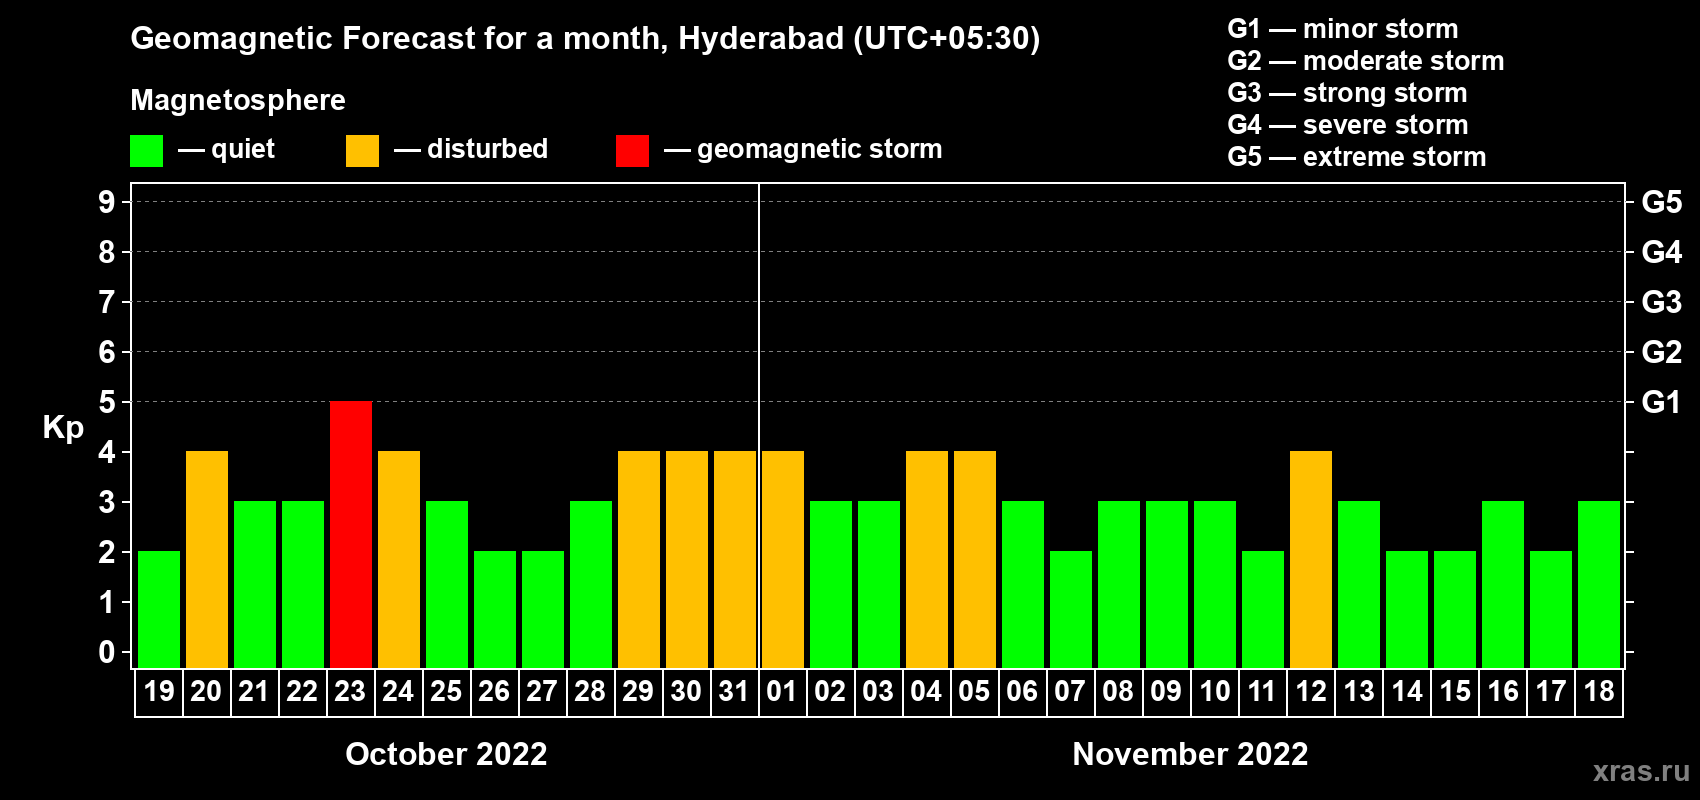Click the 'G1 — minor storm' legend text
The width and height of the screenshot is (1700, 800).
point(1343,29)
